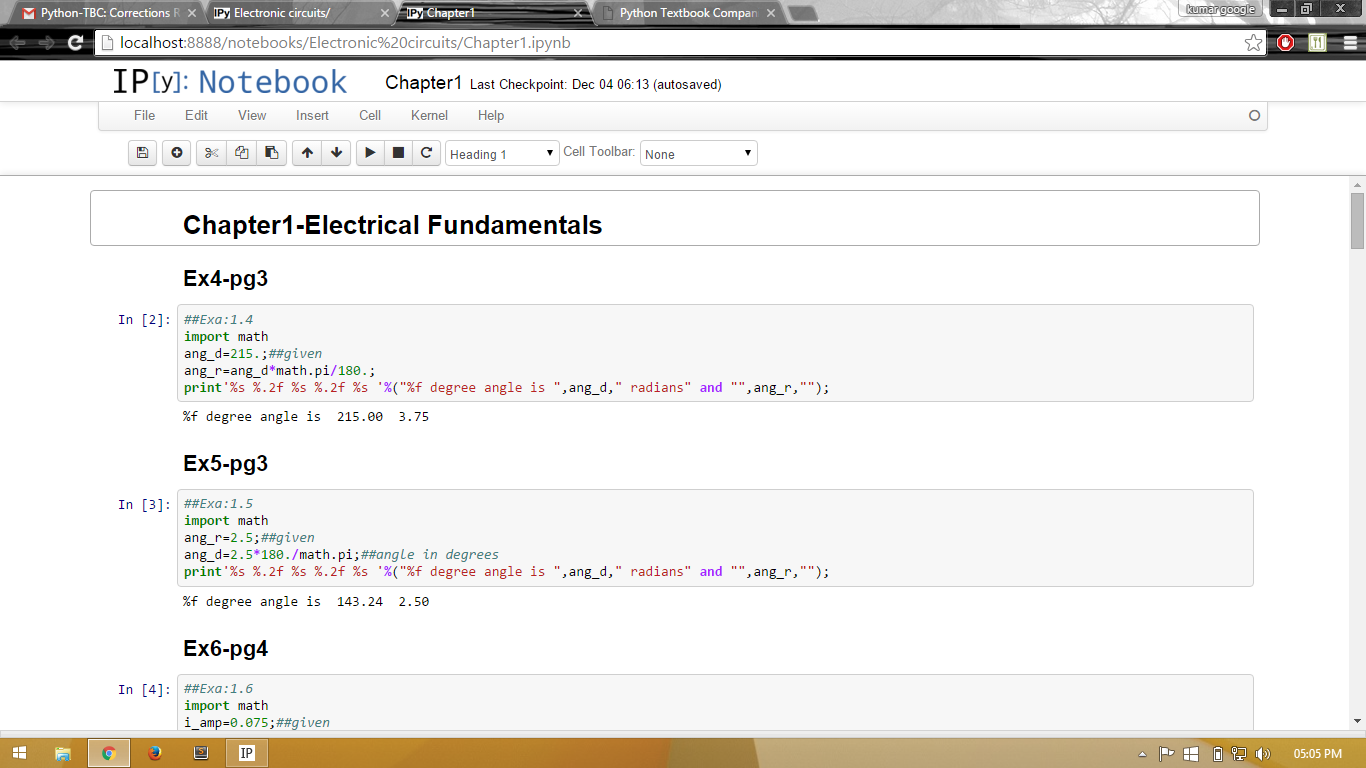1366x768 pixels.
Task: Cut the selected cell using scissors icon
Action: 211,153
